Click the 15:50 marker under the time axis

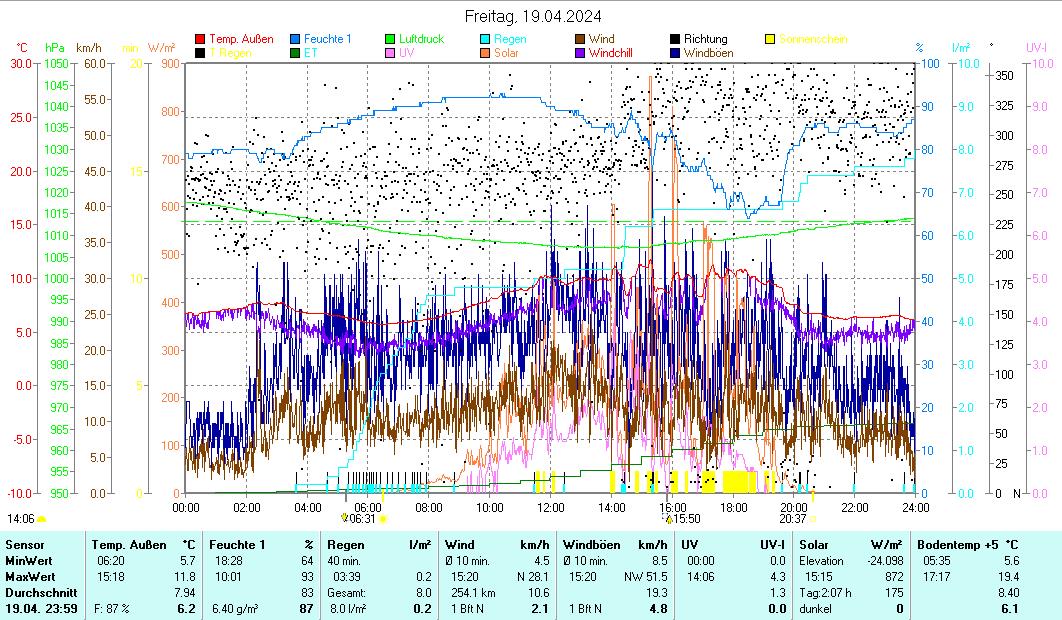tap(685, 518)
